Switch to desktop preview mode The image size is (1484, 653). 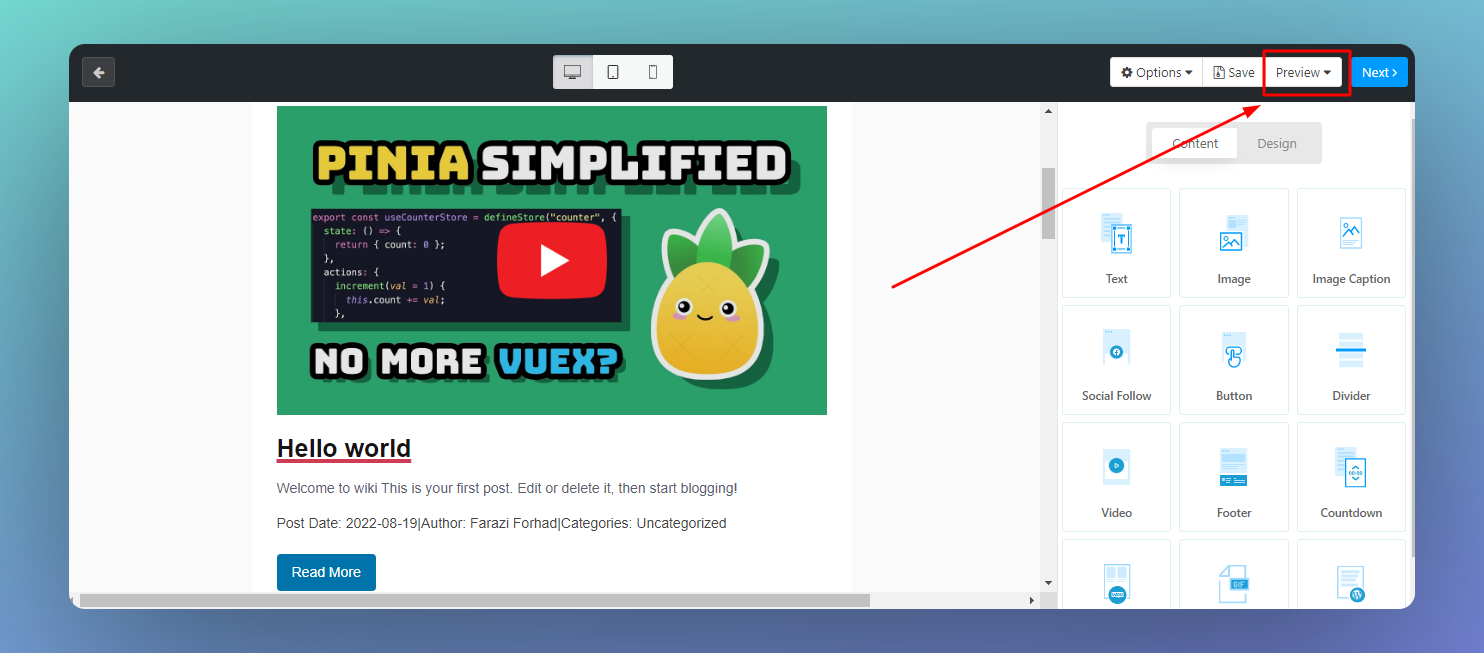572,71
